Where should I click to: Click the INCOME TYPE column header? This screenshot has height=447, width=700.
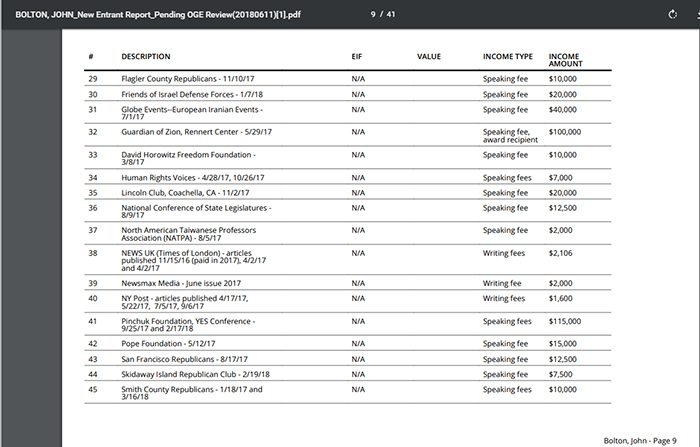click(x=507, y=56)
